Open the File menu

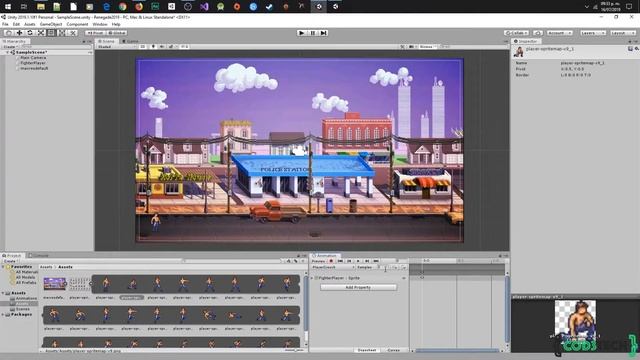pos(5,24)
